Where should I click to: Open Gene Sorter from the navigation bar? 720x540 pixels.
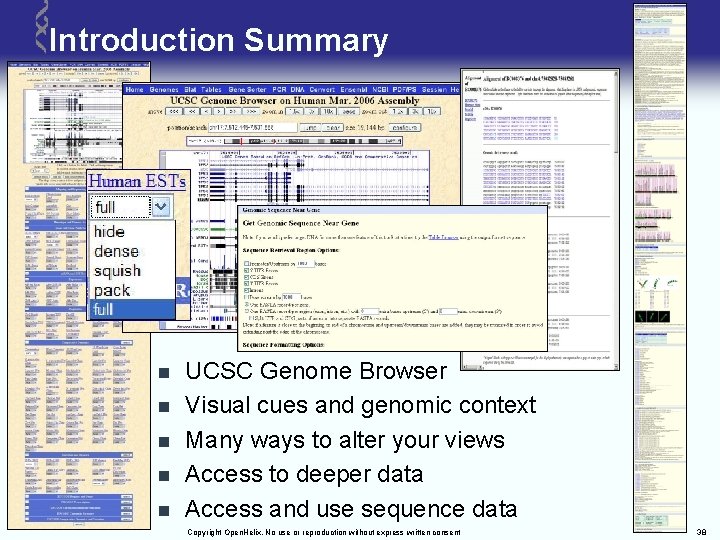[247, 90]
